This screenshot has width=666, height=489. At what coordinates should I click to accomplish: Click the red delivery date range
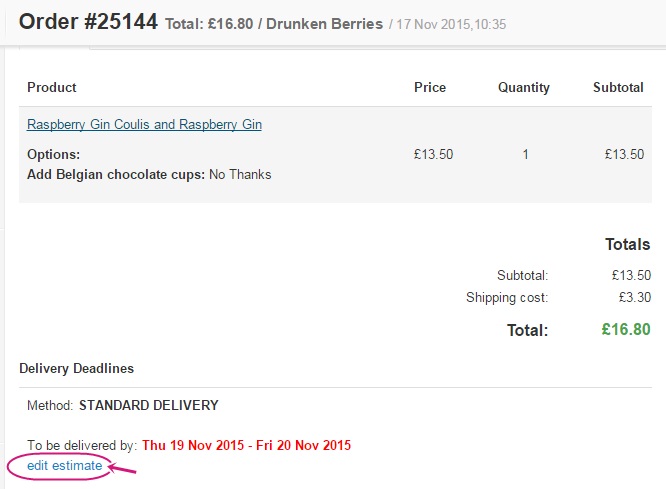tap(246, 445)
